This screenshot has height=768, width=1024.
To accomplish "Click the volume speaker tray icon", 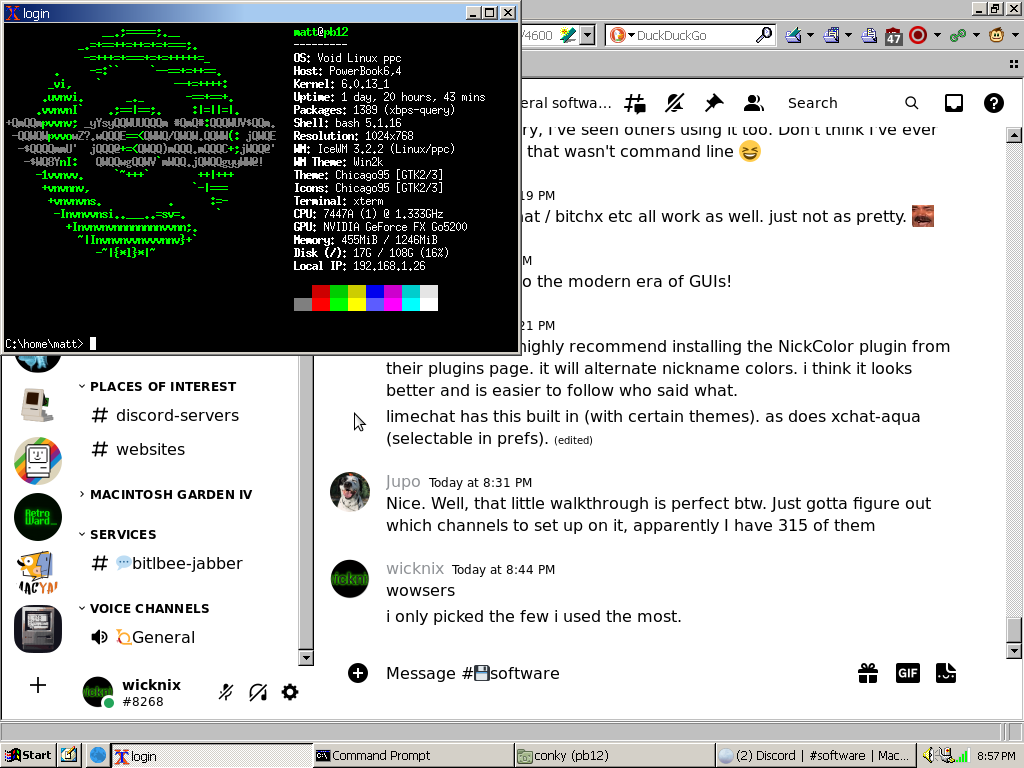I will point(928,756).
